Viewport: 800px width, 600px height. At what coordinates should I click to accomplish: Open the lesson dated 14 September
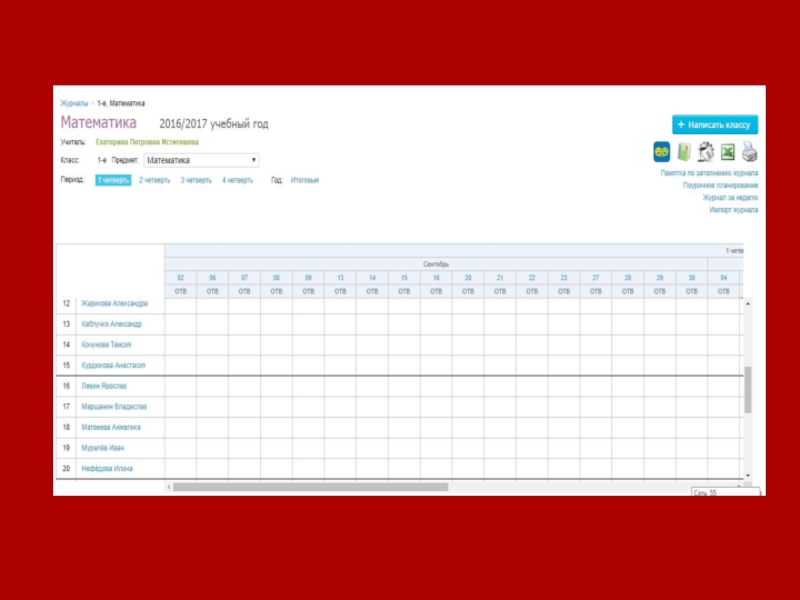[372, 278]
